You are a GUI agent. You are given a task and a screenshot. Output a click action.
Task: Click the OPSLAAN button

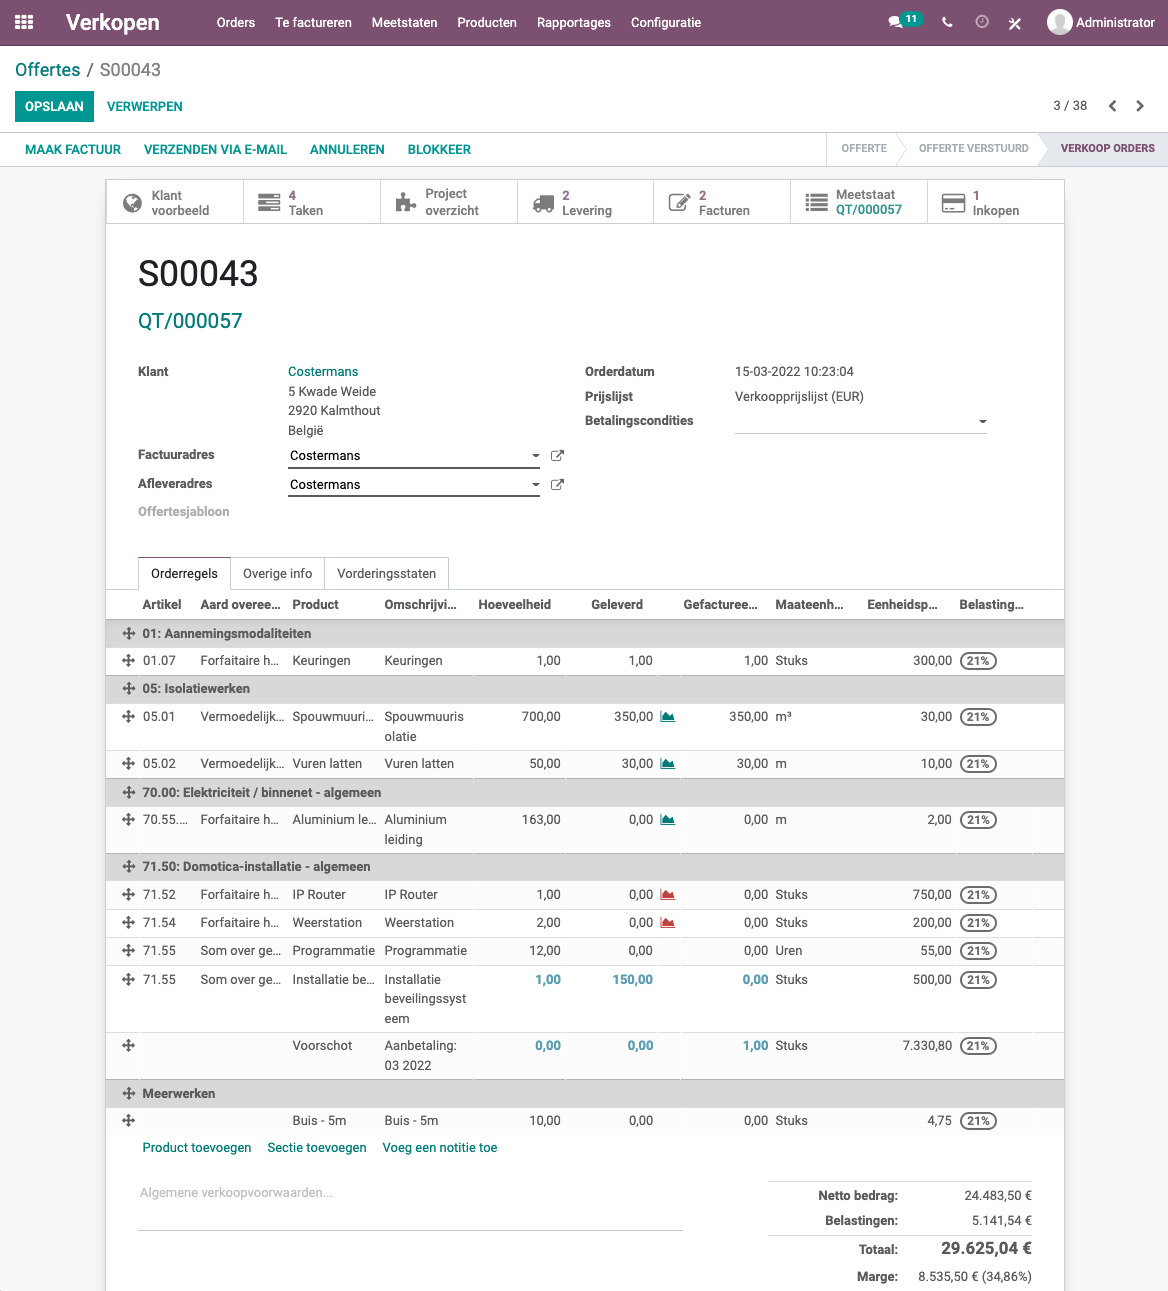54,106
